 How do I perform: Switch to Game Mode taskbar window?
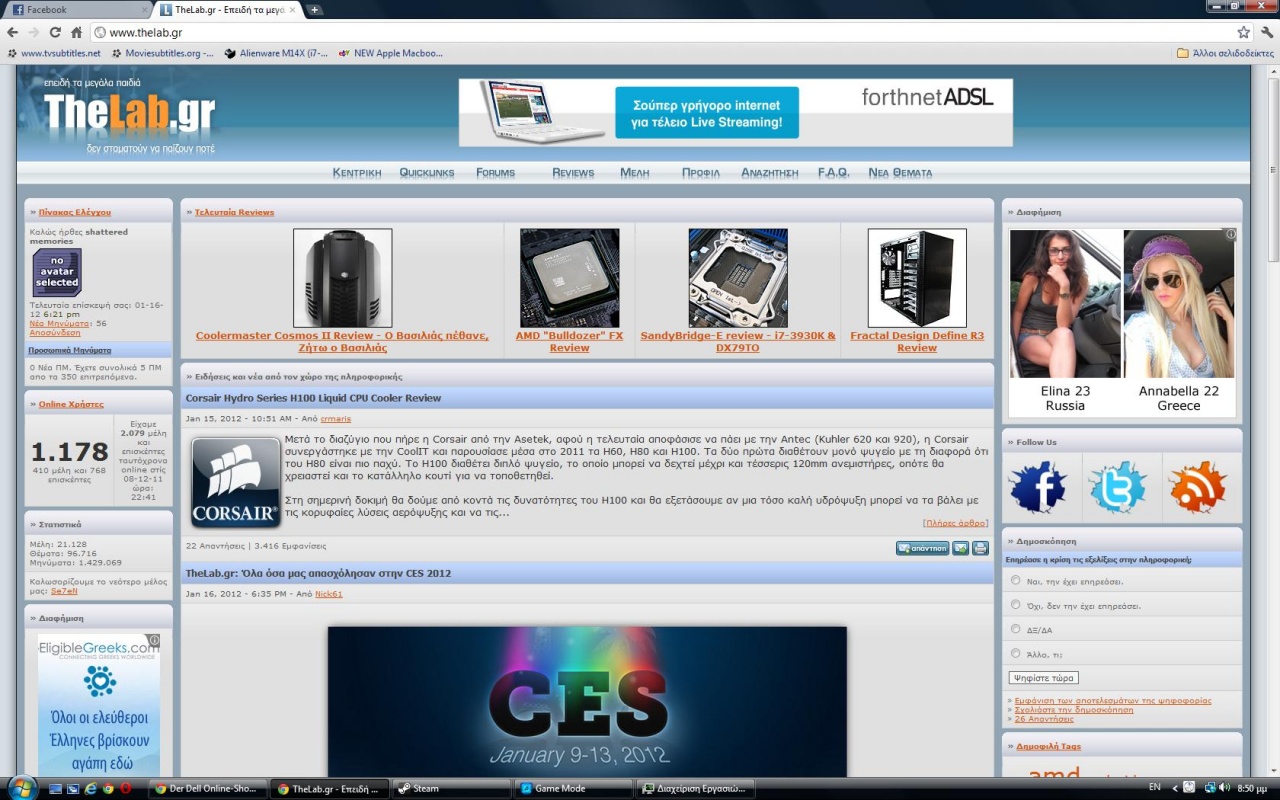coord(573,788)
